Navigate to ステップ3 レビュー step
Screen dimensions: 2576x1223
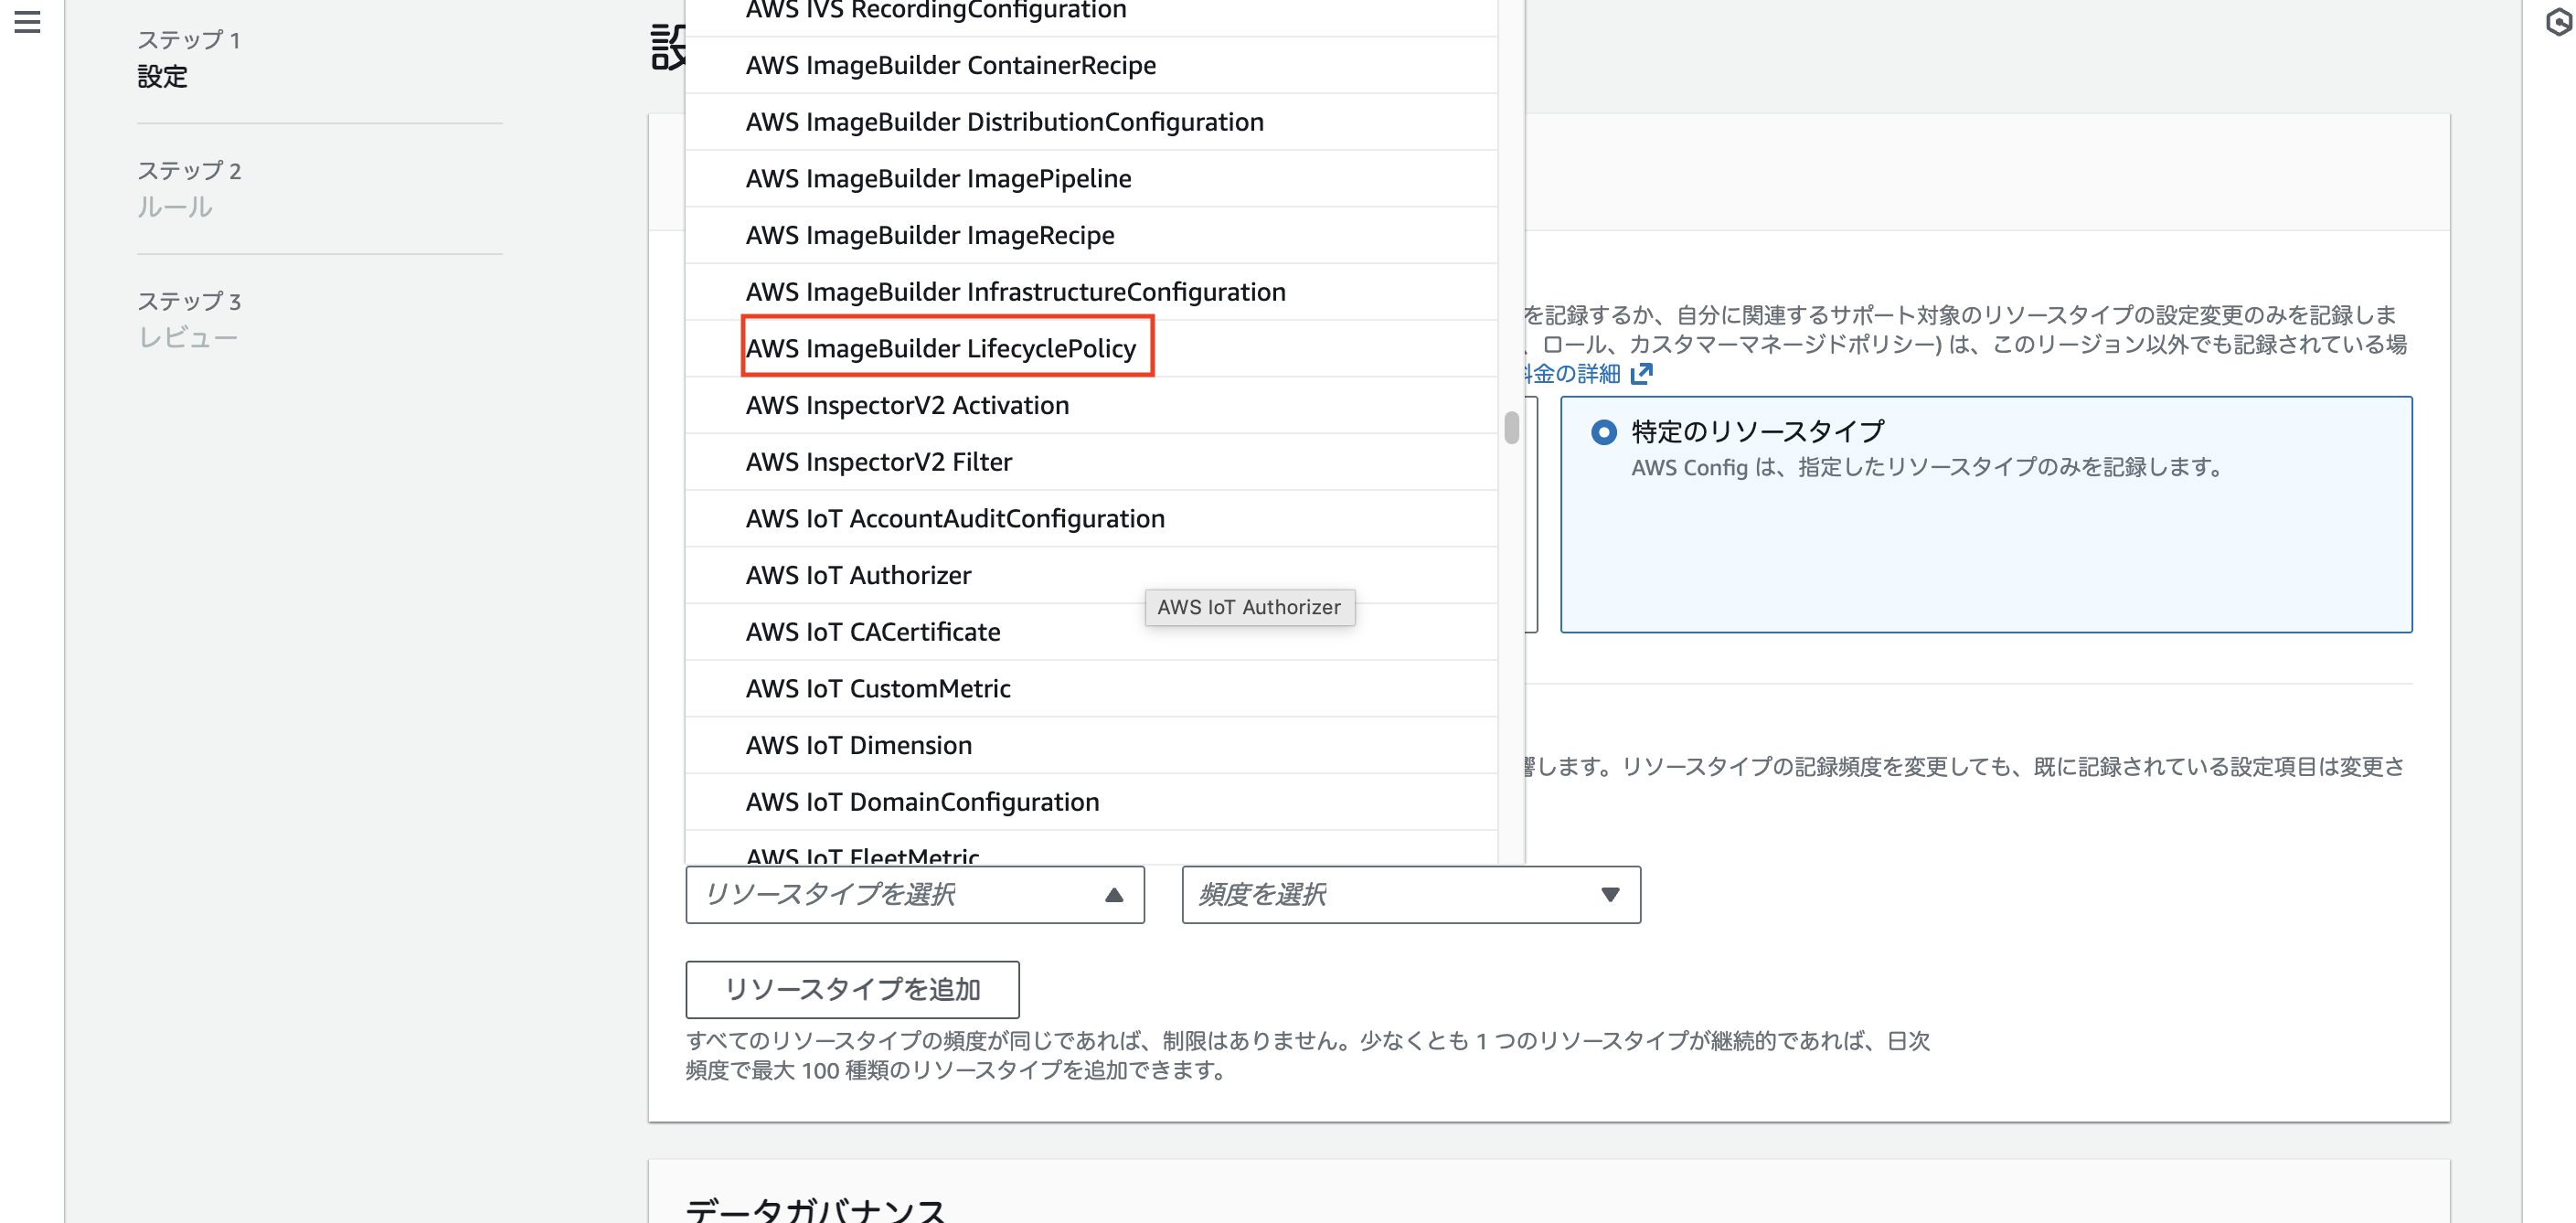pos(190,336)
